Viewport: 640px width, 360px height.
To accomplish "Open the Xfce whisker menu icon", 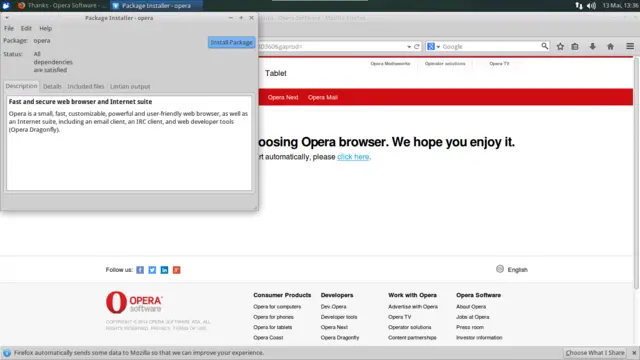I will 6,5.
